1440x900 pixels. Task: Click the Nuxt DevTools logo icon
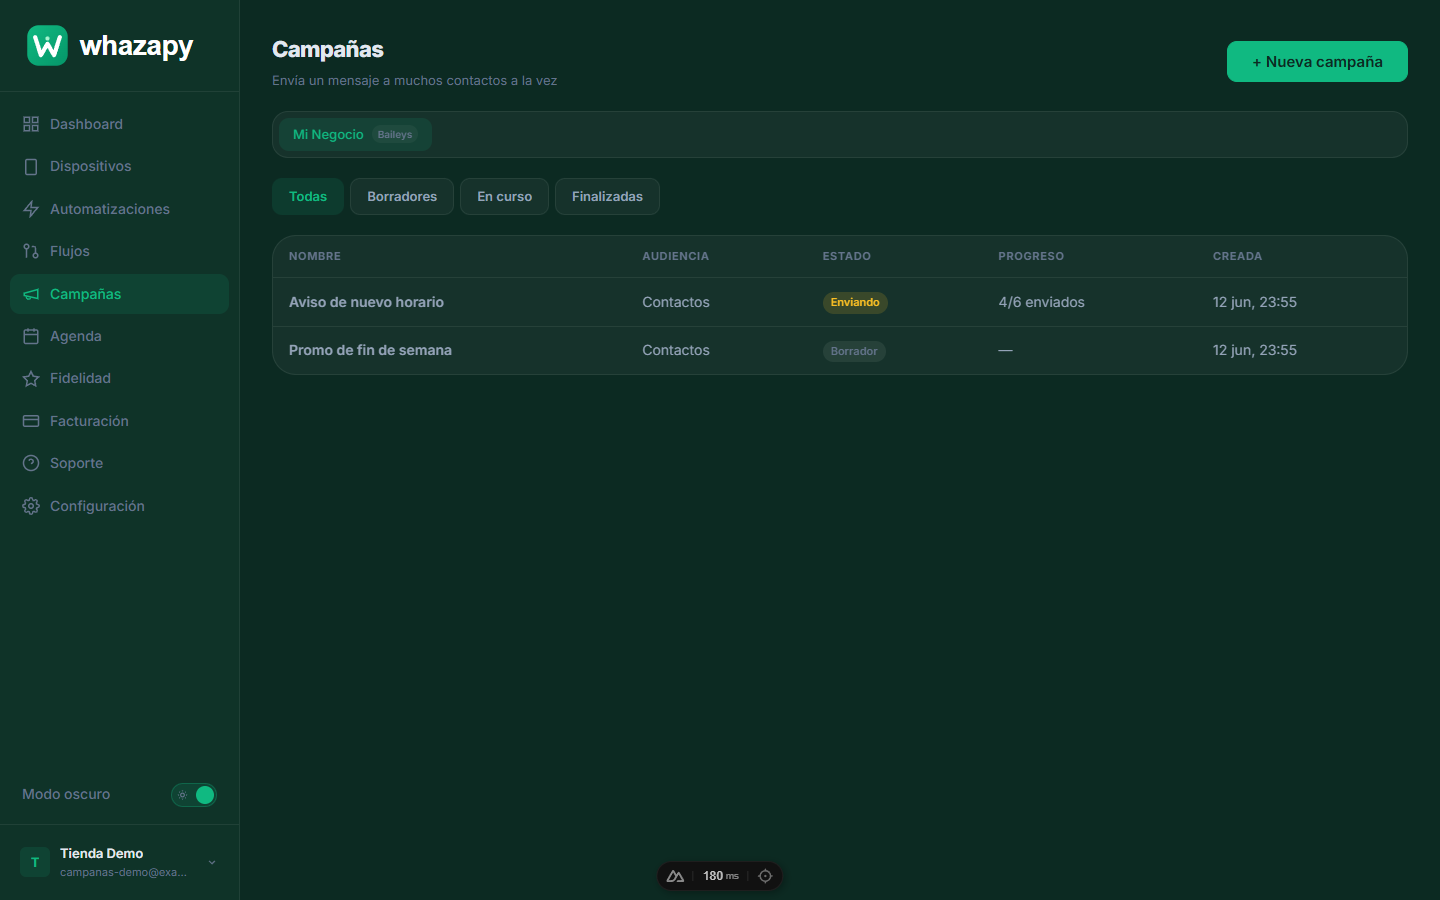[675, 876]
